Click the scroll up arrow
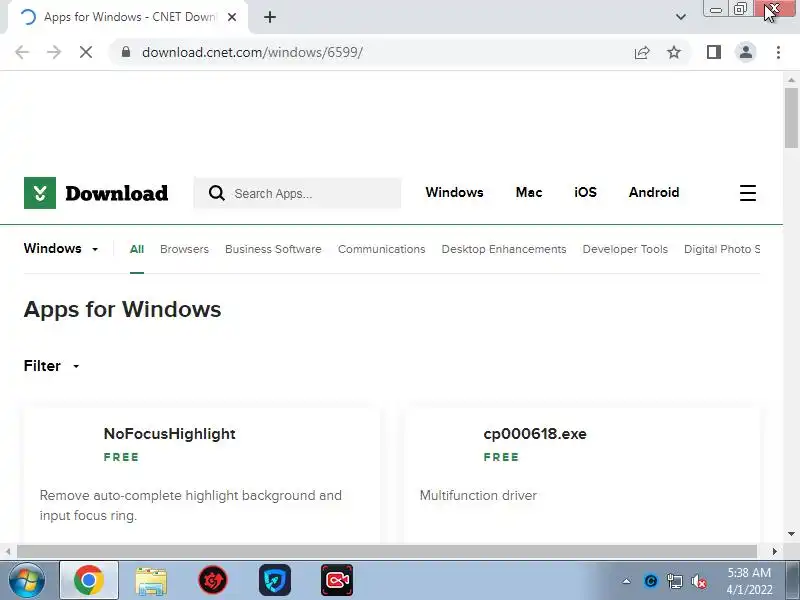This screenshot has width=800, height=600. (791, 80)
